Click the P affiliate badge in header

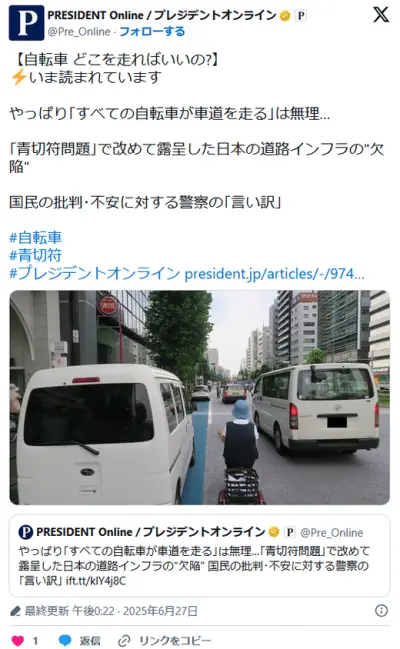coord(301,16)
